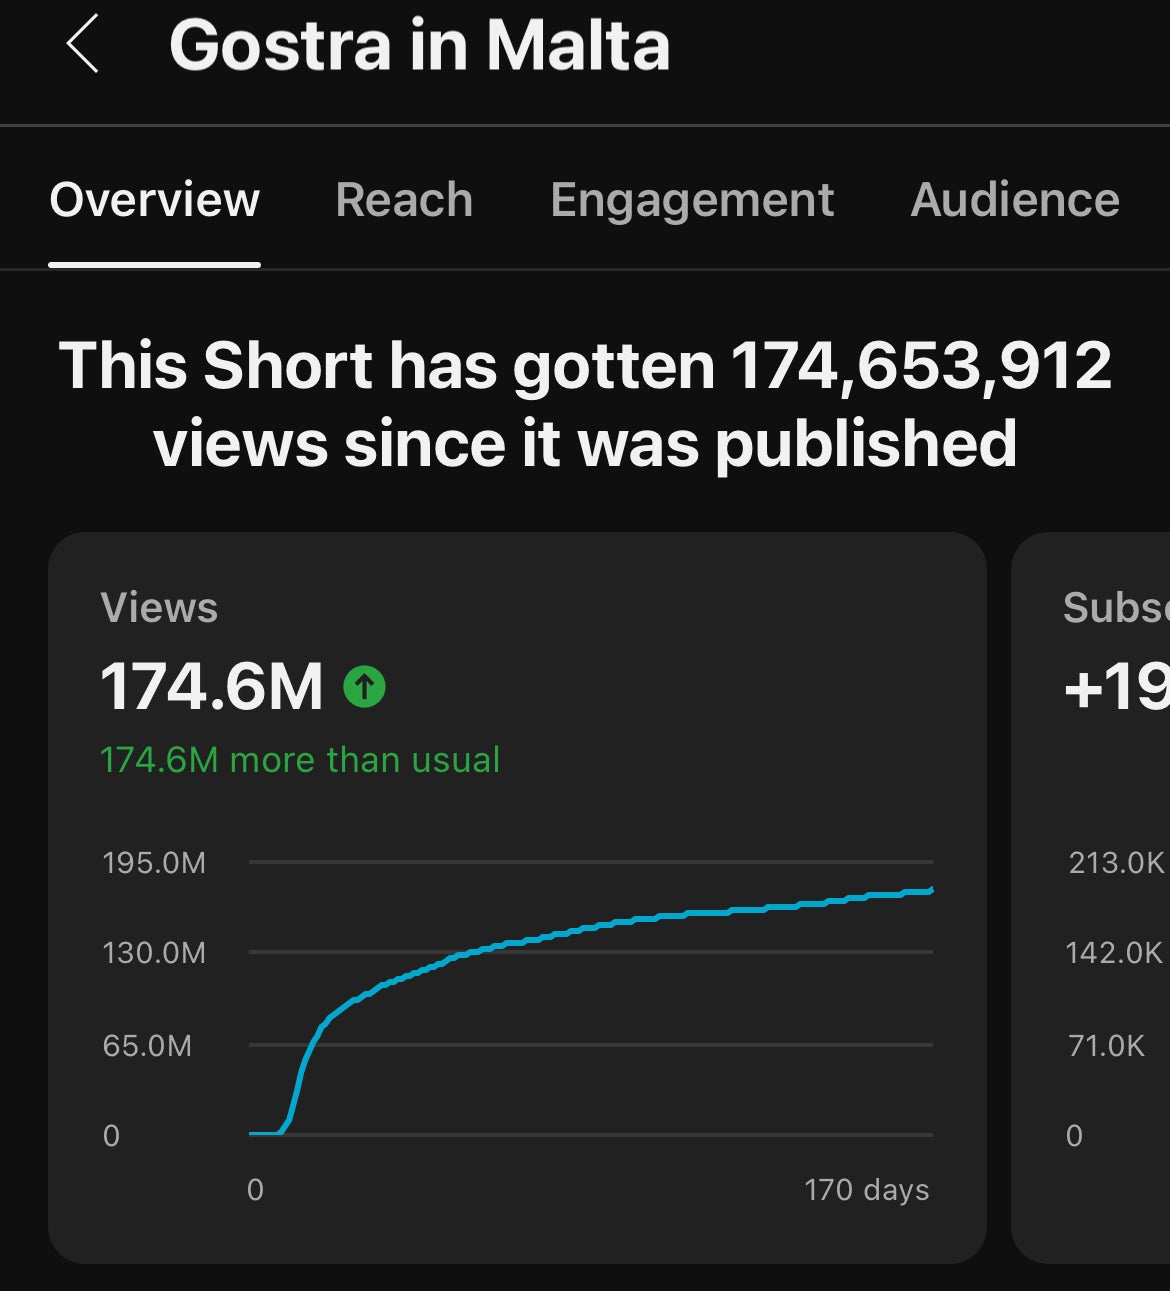Screen dimensions: 1170x1291
Task: Click the 213.0K subscribers axis label
Action: click(1116, 863)
